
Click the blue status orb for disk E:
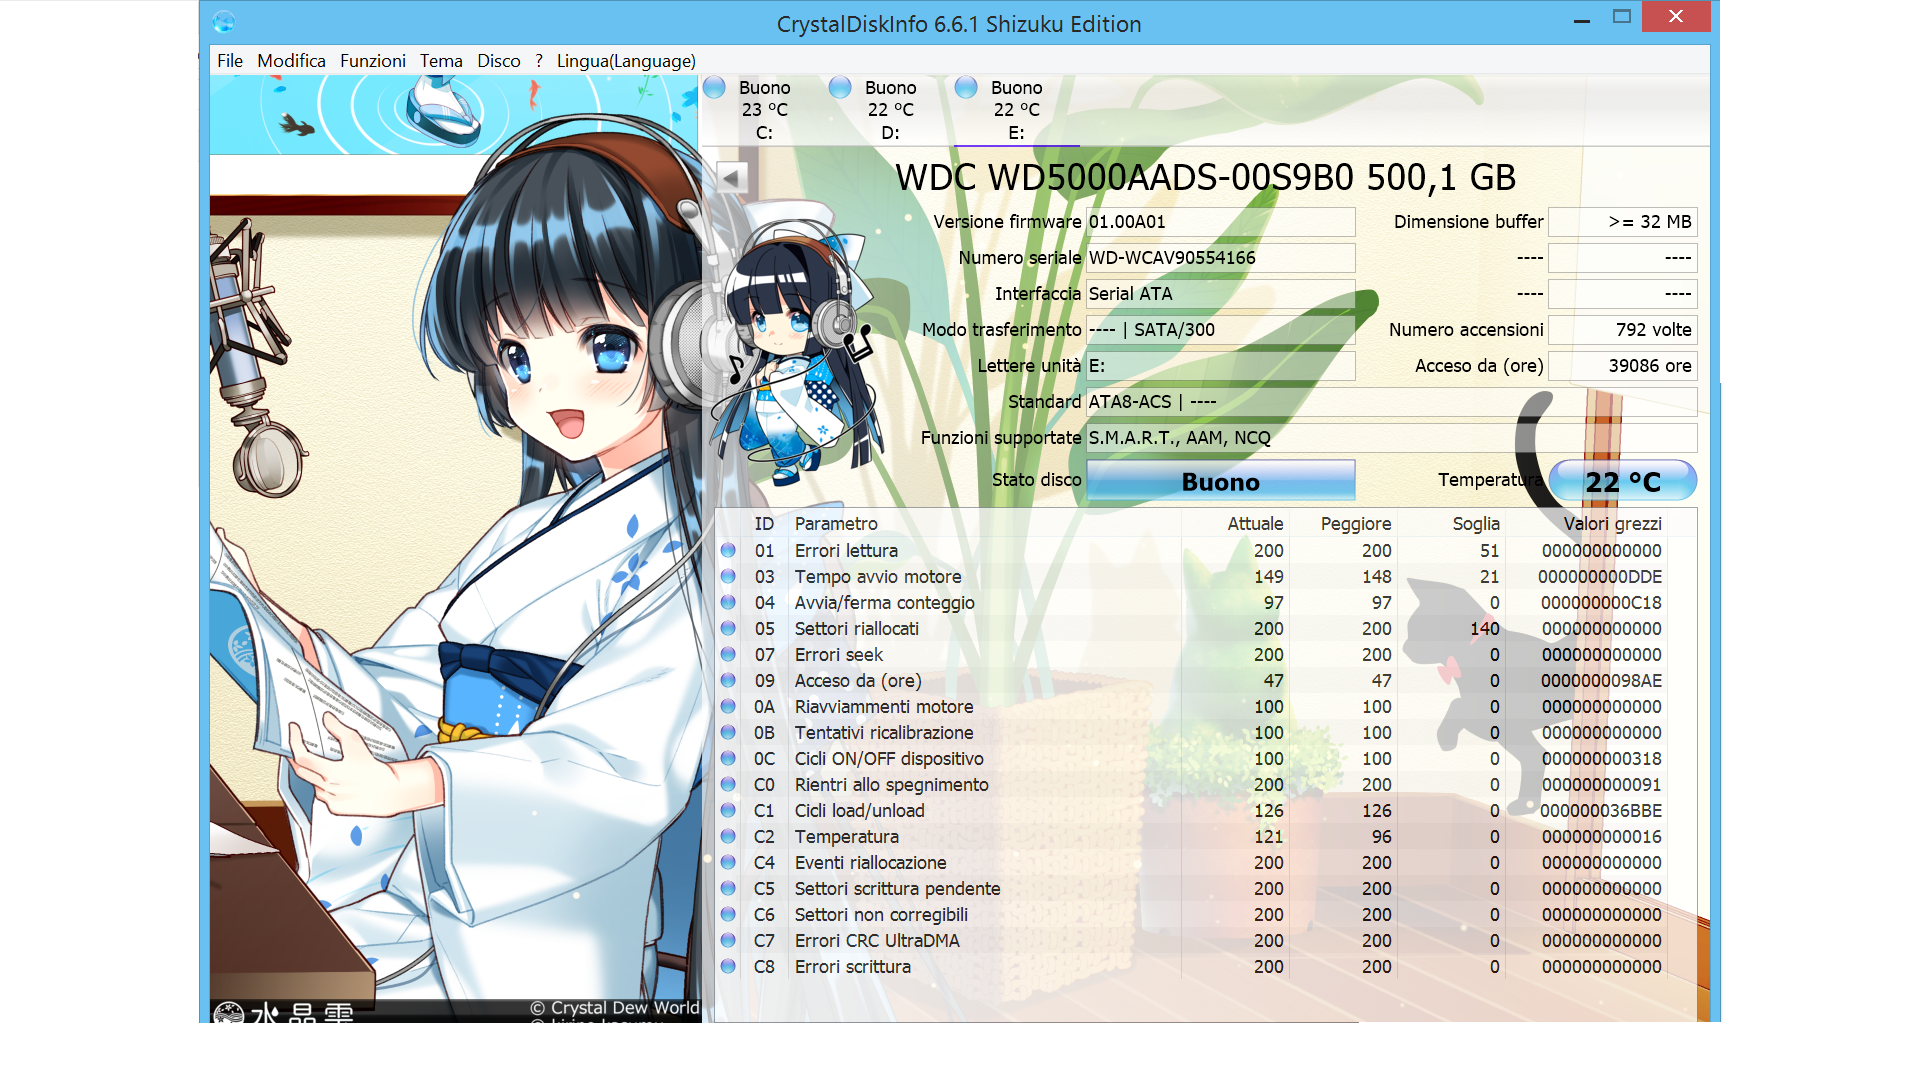[966, 88]
